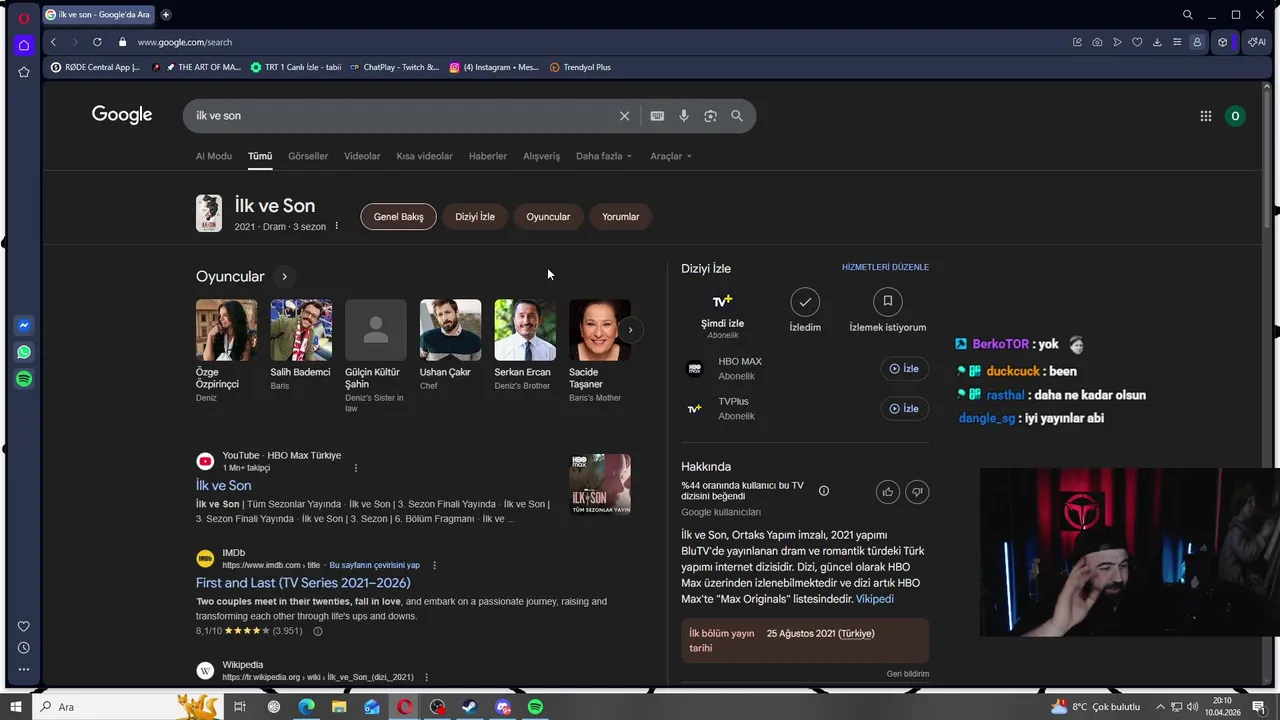Open the heart icon in Opera sidebar bottom
Viewport: 1280px width, 720px height.
(24, 627)
